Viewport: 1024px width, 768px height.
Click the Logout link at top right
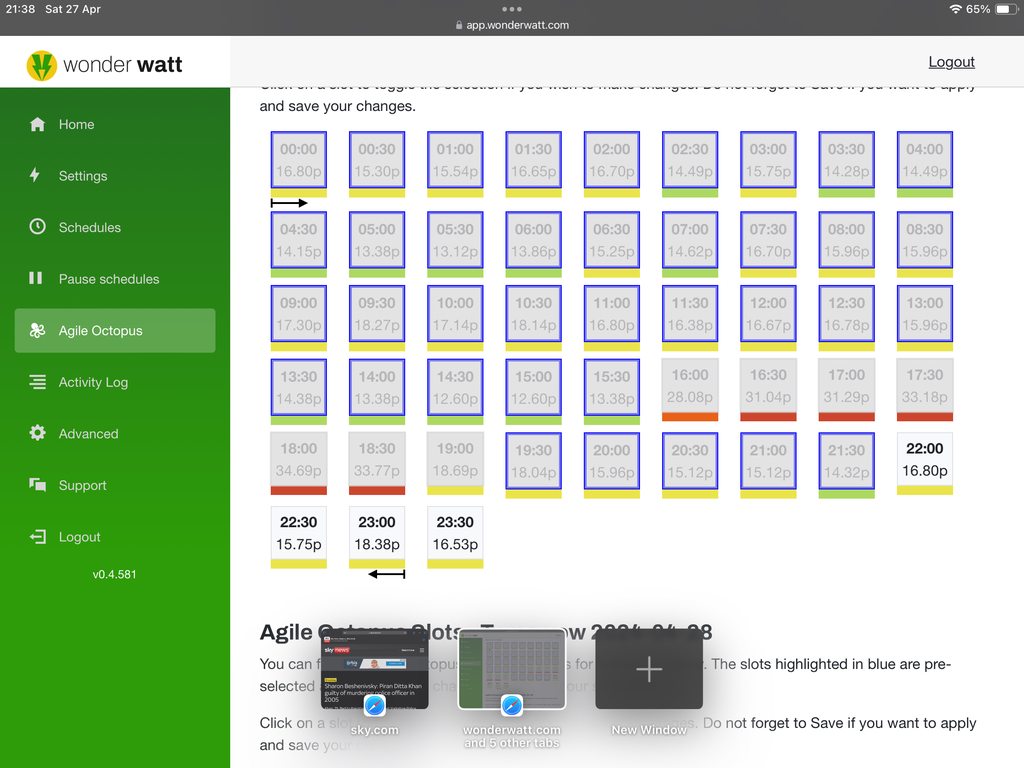click(951, 62)
